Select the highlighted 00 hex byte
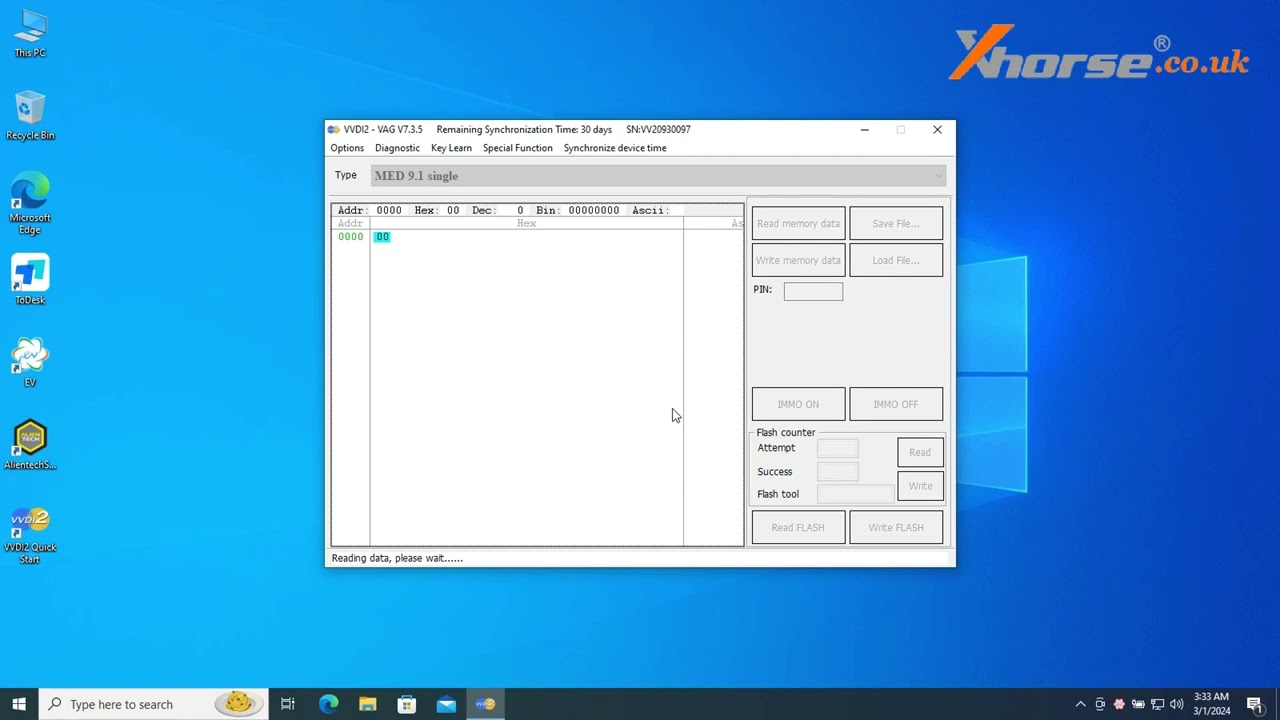Screen dimensions: 1280x720 pyautogui.click(x=382, y=237)
